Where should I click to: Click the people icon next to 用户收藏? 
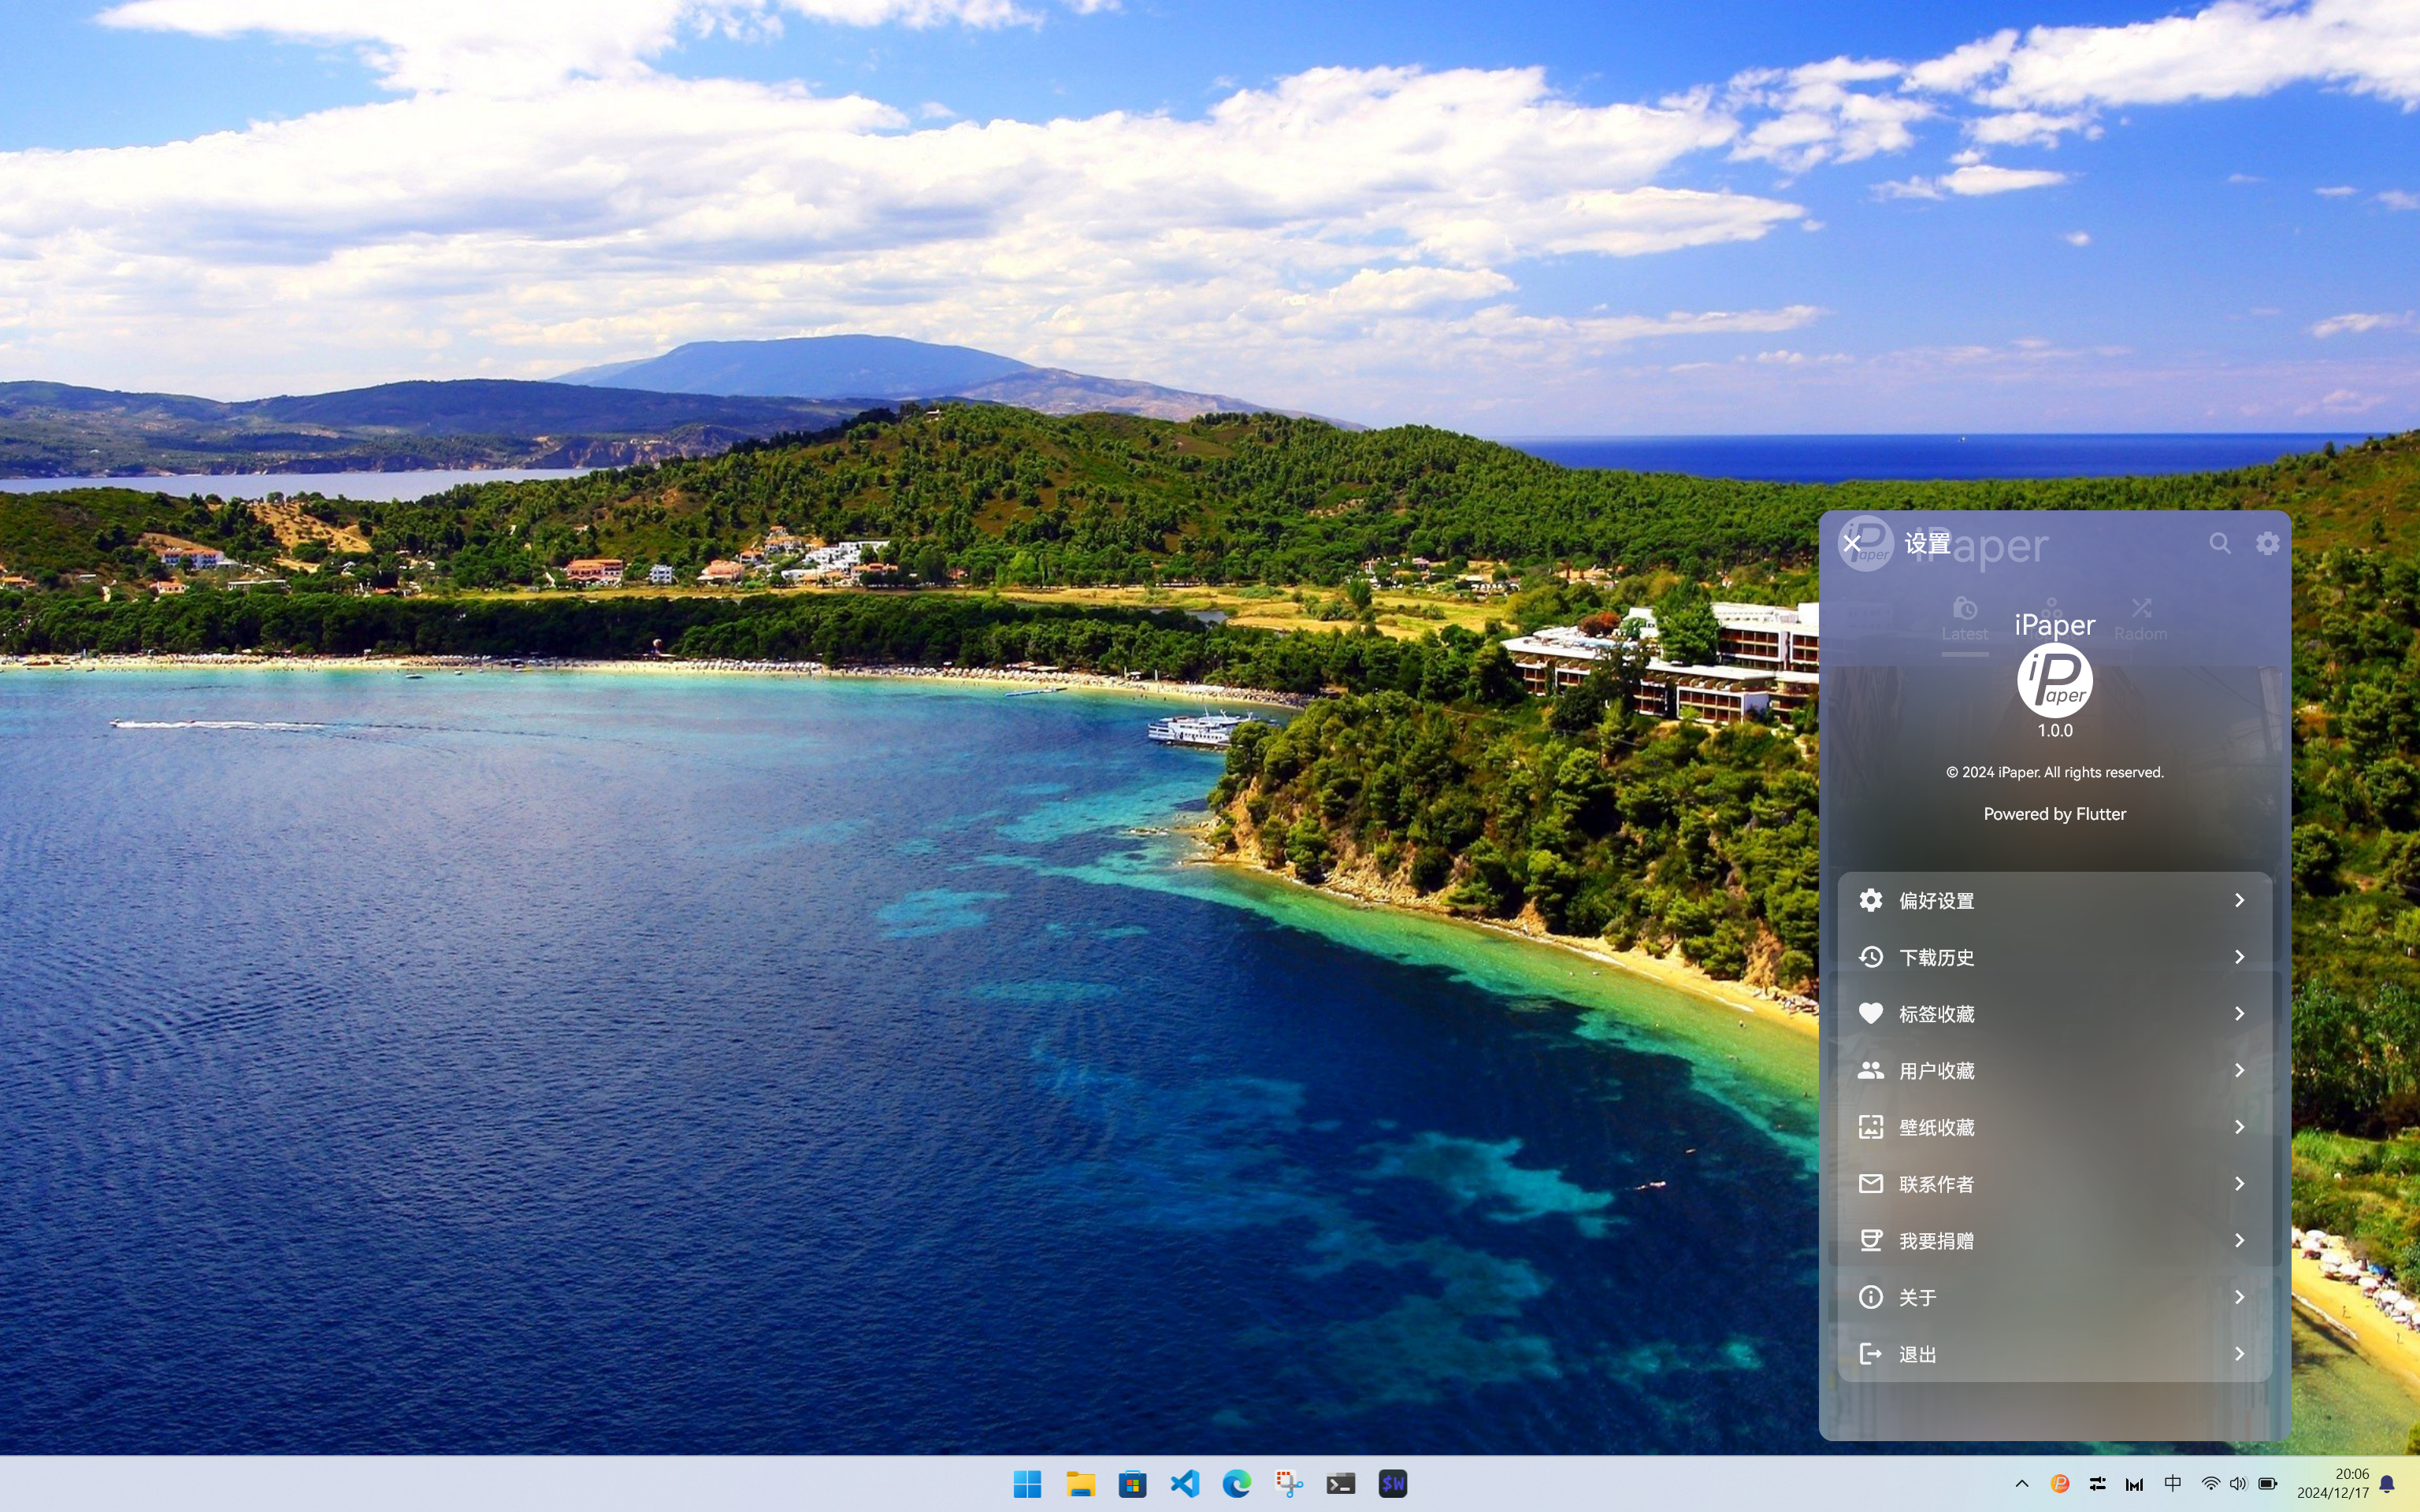point(1870,1070)
